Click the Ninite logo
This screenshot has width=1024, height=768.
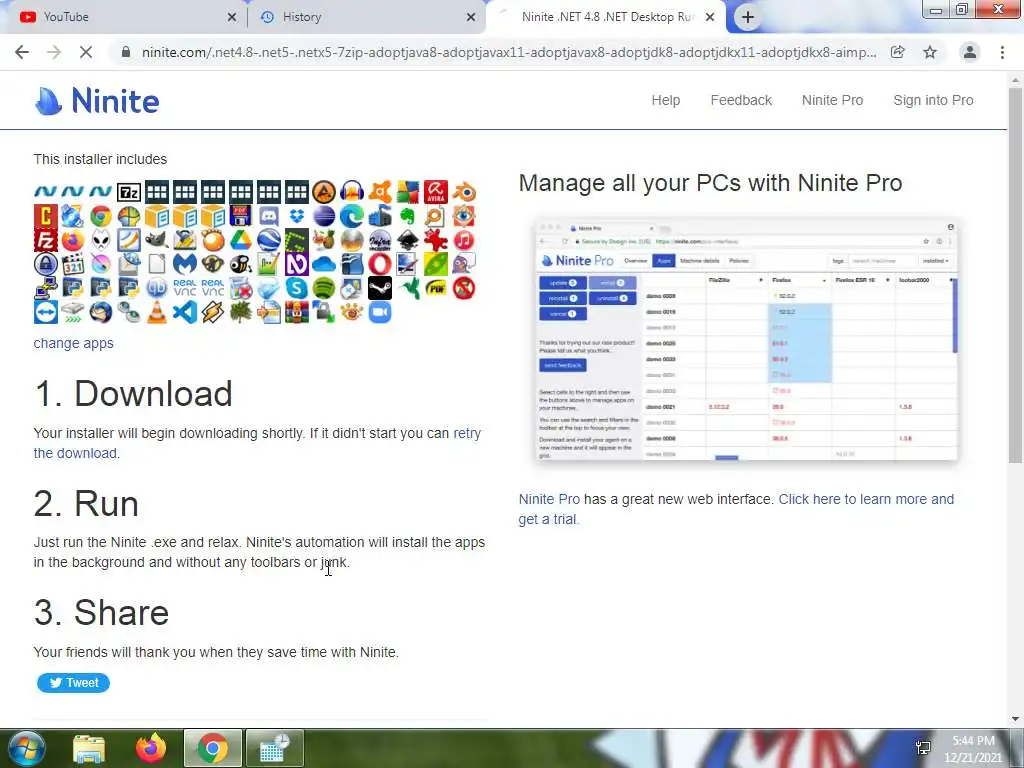[x=97, y=101]
